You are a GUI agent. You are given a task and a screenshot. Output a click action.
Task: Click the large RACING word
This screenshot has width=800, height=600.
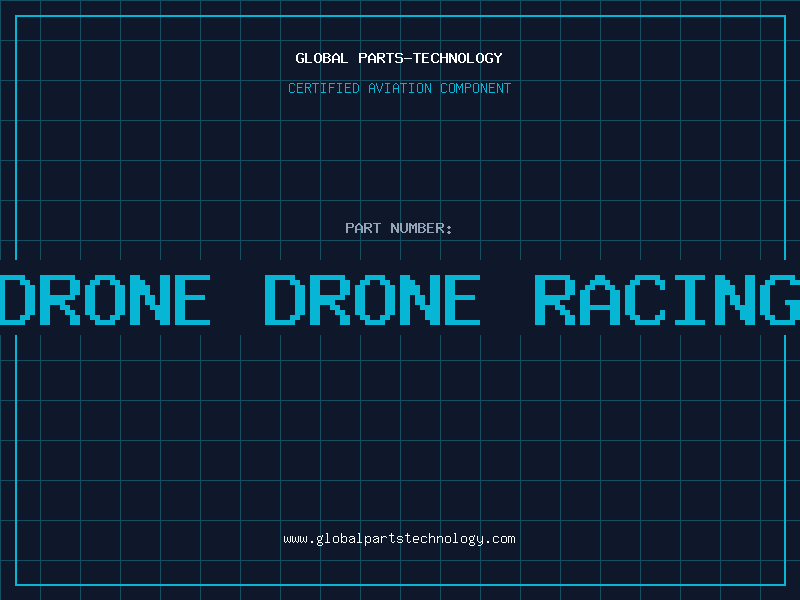click(x=666, y=299)
